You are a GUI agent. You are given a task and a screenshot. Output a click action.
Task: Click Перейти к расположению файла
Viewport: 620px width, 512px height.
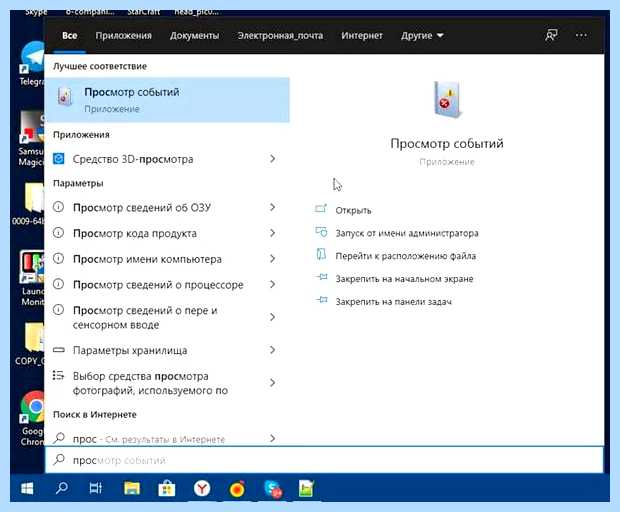pos(406,256)
